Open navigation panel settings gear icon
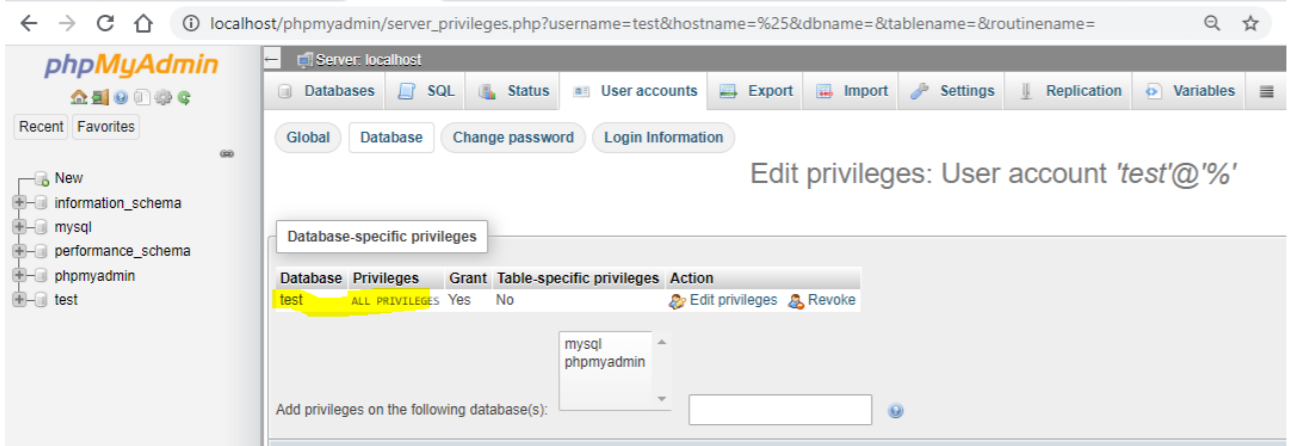 (163, 98)
